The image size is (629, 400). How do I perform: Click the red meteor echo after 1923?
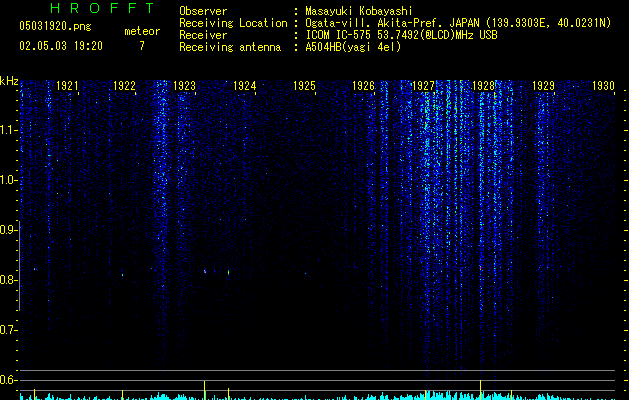(x=205, y=272)
